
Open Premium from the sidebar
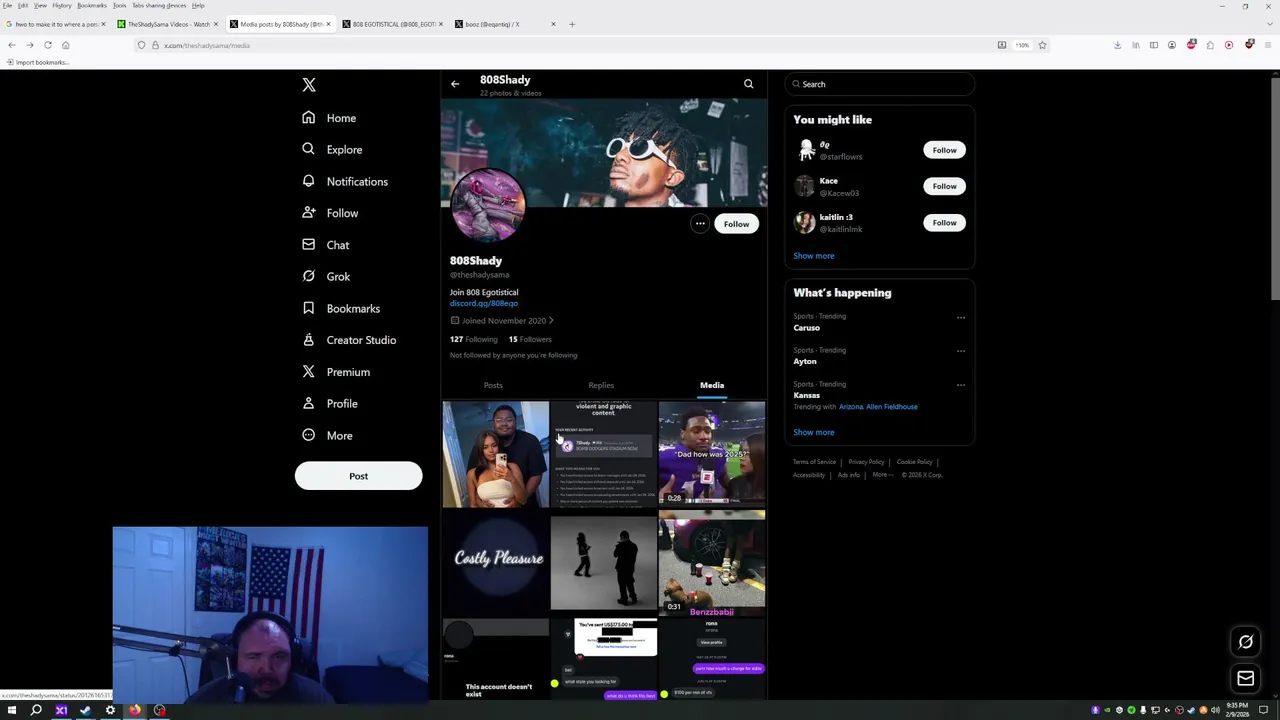click(336, 372)
